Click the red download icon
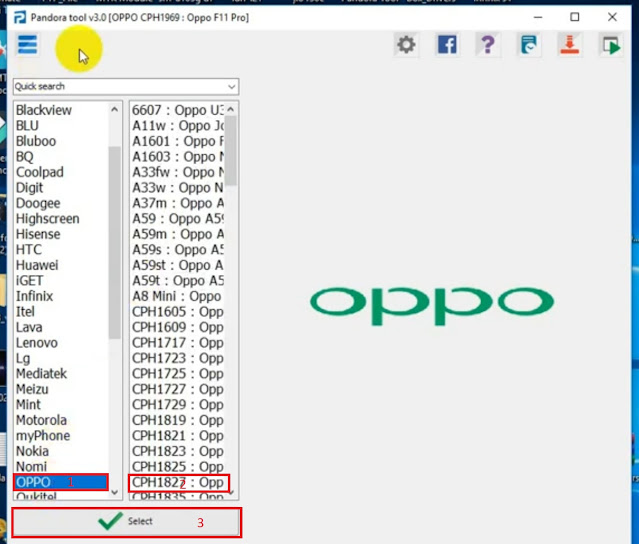Screen dimensions: 639x544 [x=569, y=44]
